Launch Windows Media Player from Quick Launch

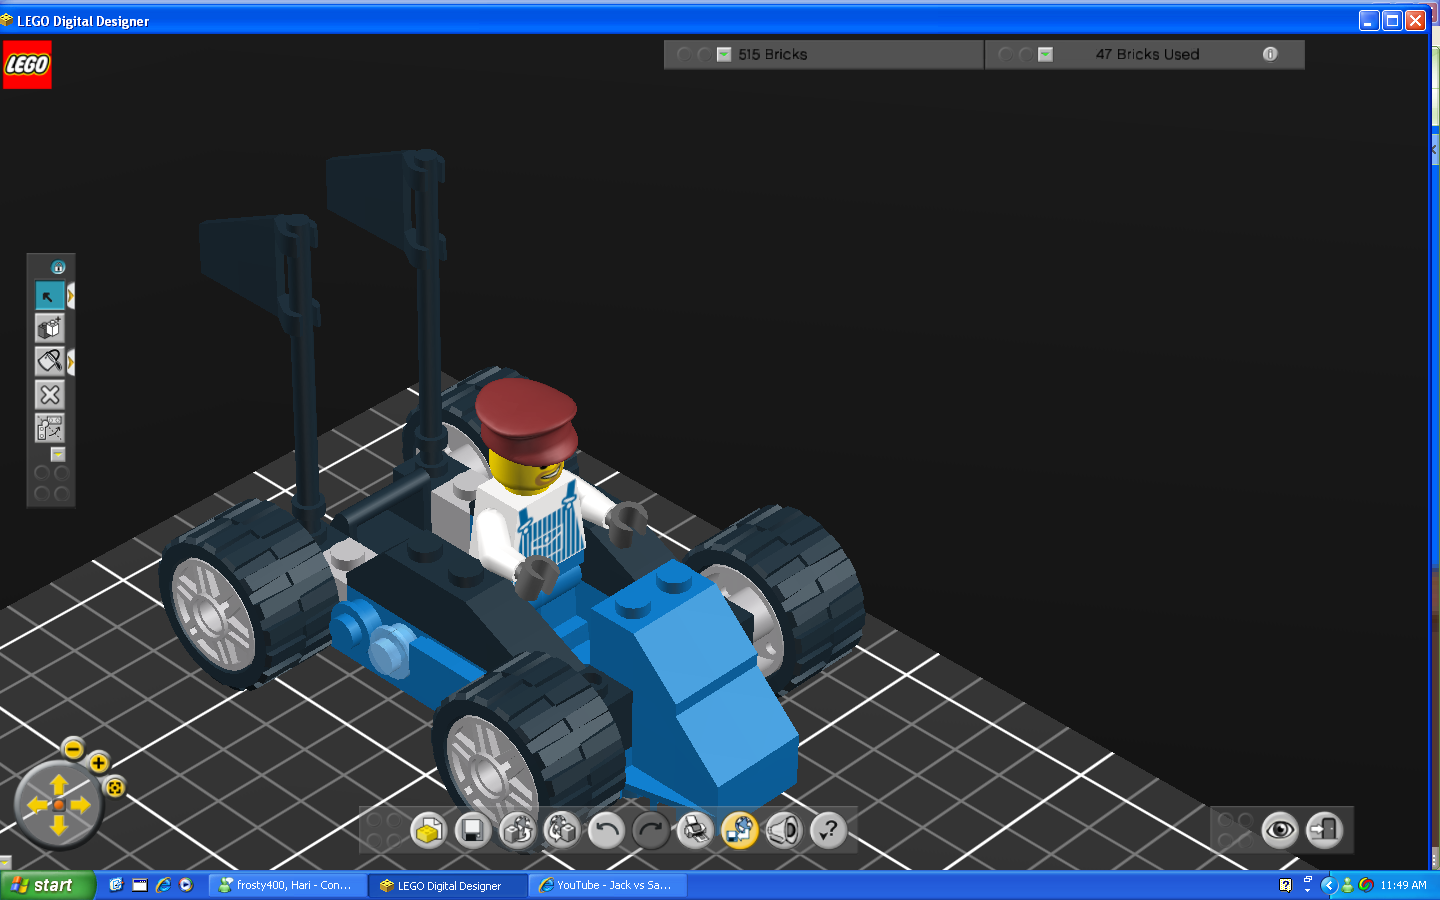click(186, 885)
